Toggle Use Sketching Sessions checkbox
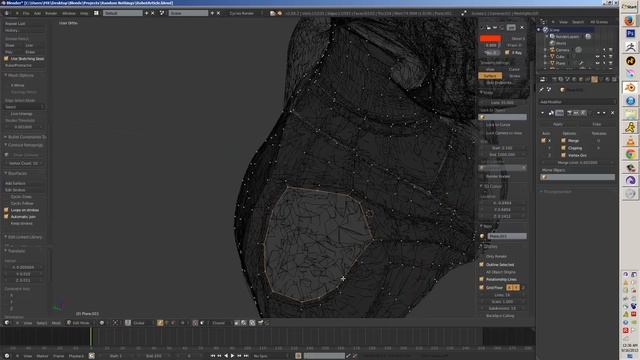Screen dimensions: 640x360 point(6,59)
